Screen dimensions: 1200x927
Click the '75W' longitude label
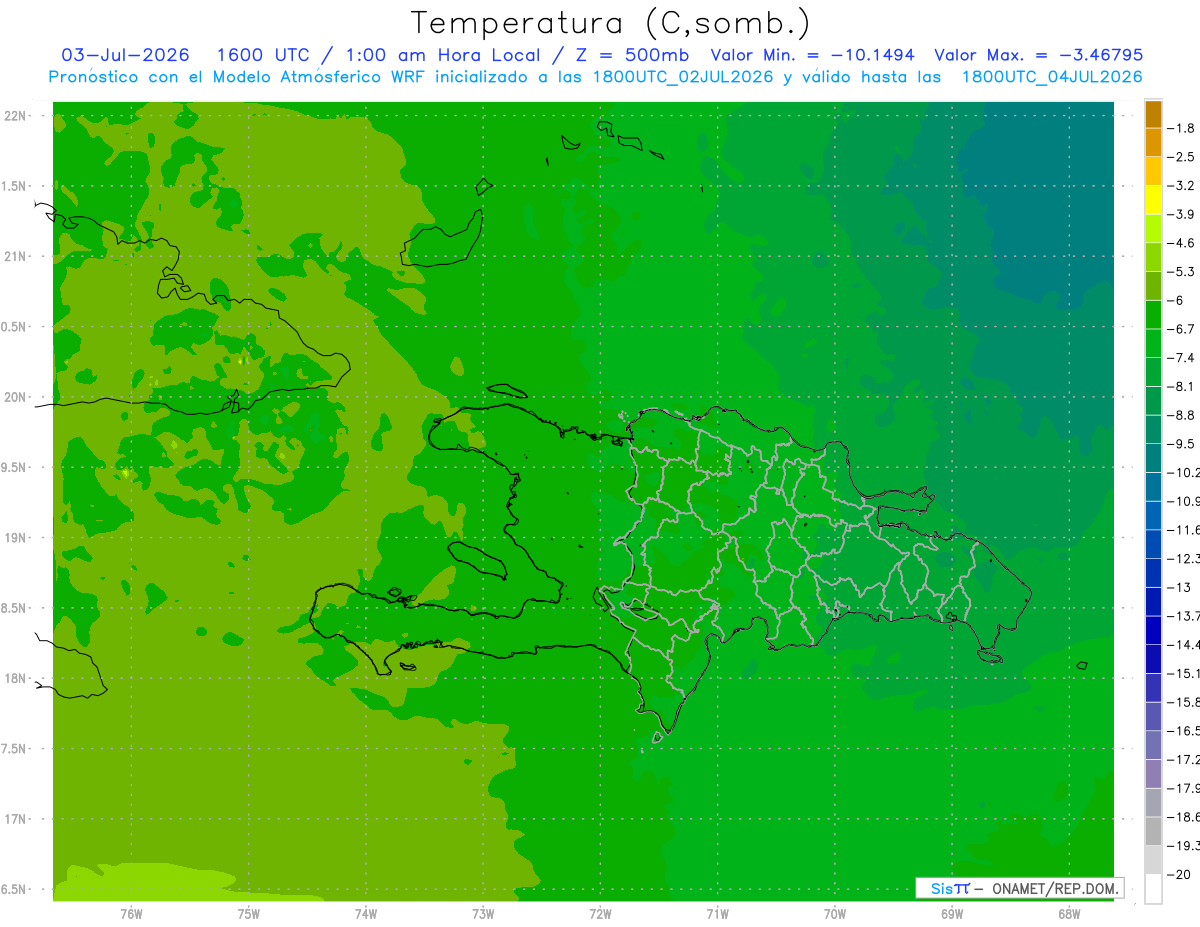[248, 913]
